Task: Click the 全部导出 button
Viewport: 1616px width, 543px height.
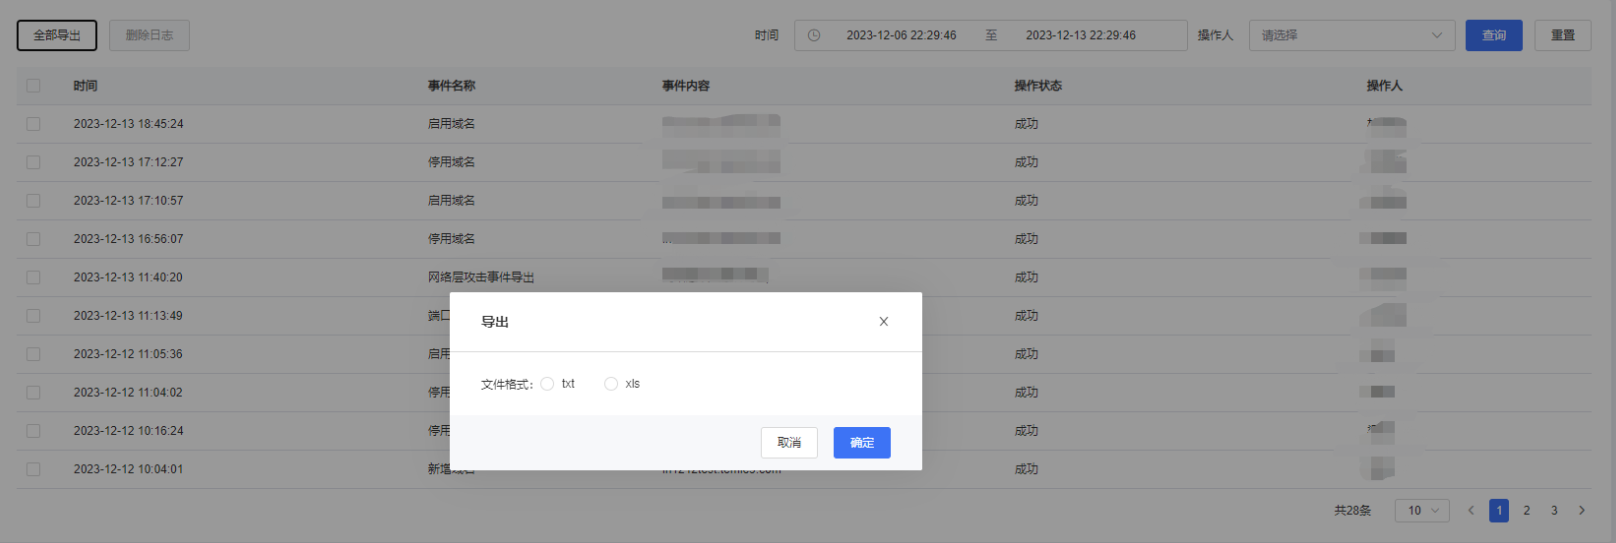Action: tap(57, 35)
